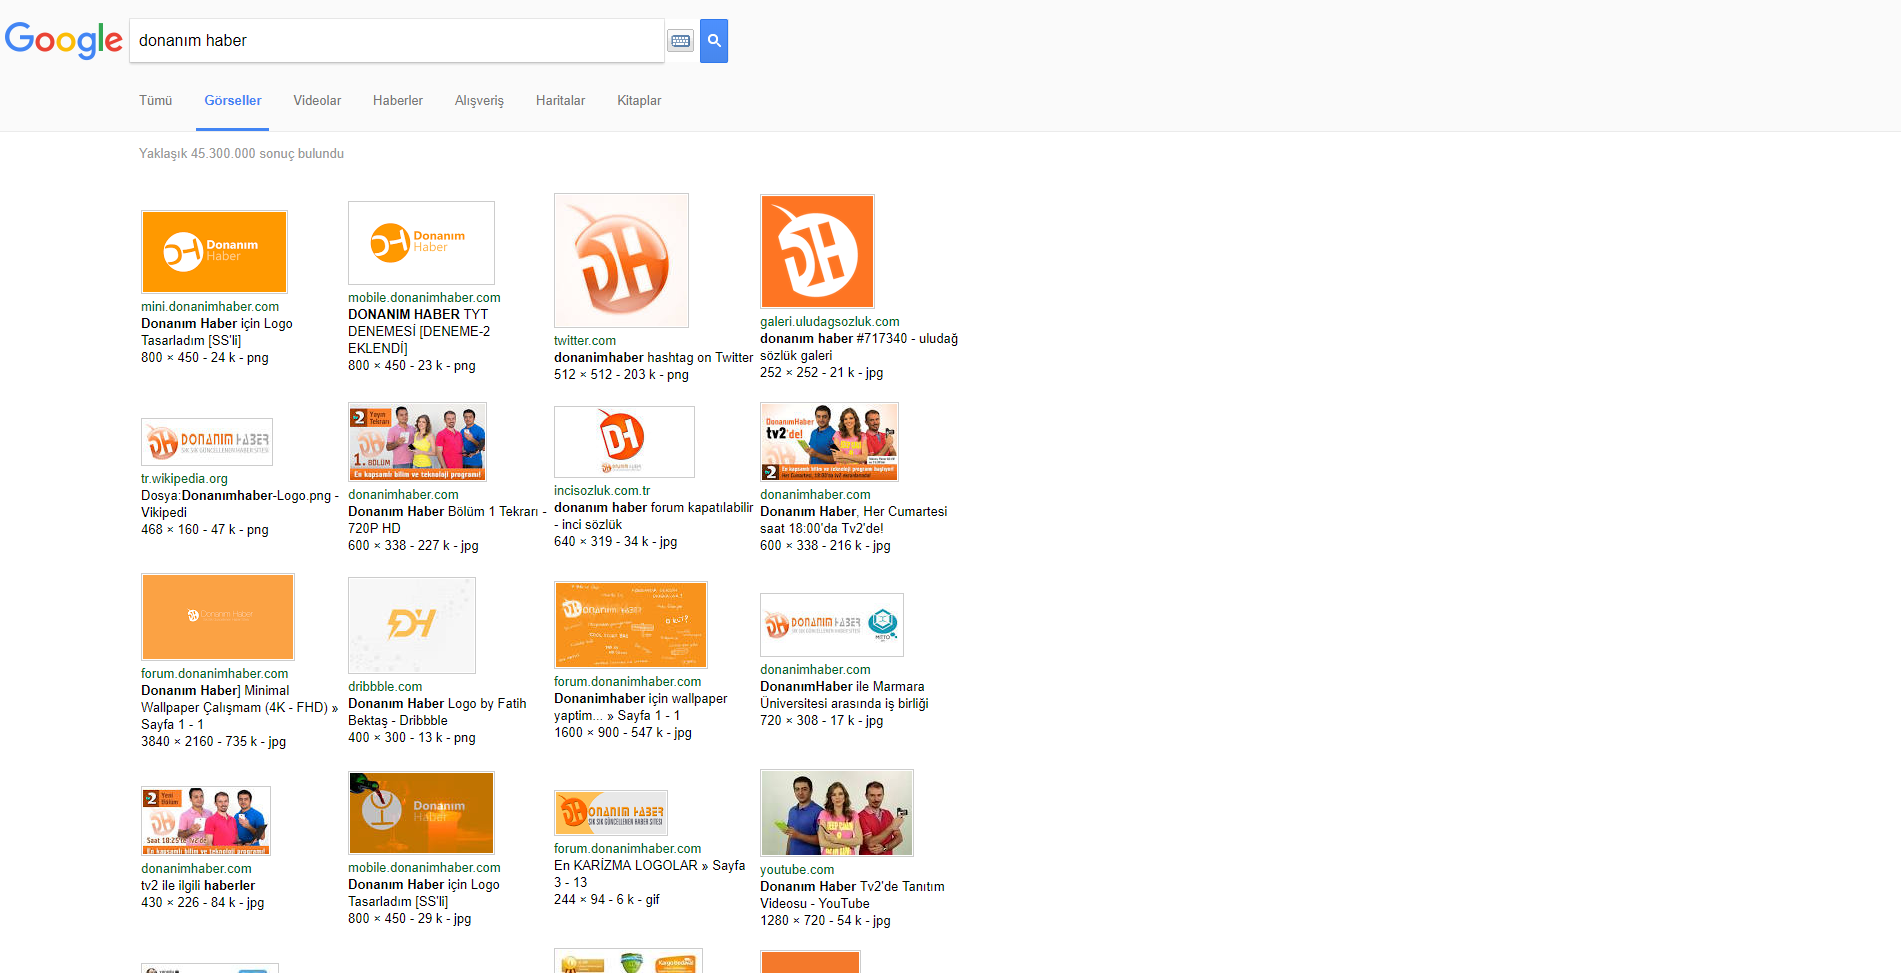The height and width of the screenshot is (973, 1901).
Task: Click the blue search magnifier button
Action: coord(714,41)
